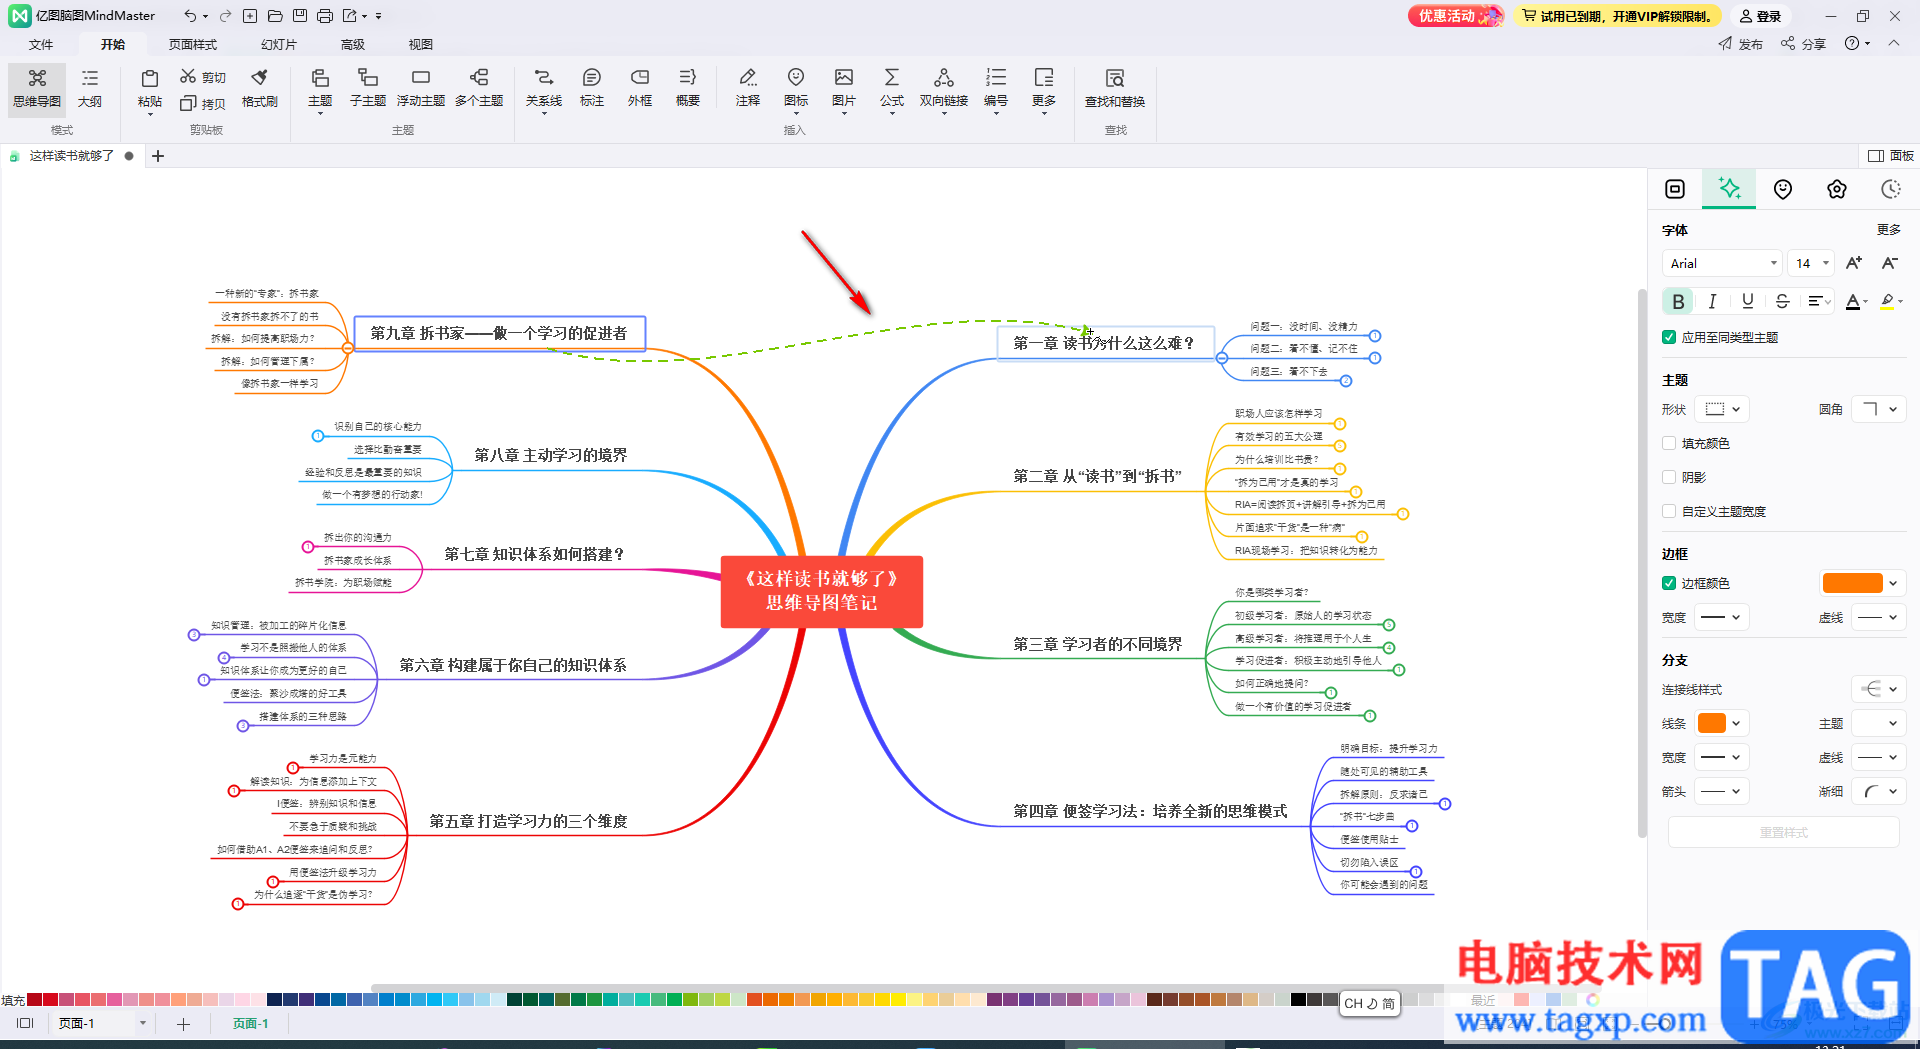1920x1049 pixels.
Task: Open the History clock panel tab
Action: point(1891,189)
